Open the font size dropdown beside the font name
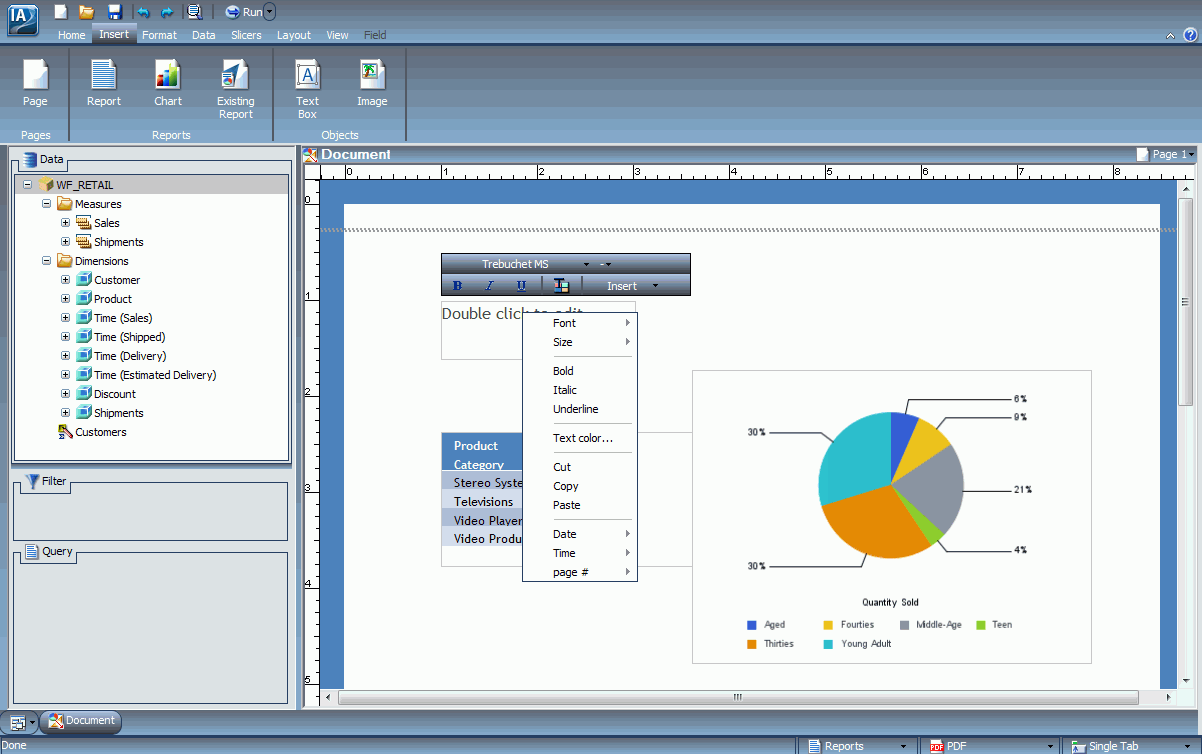 coord(605,264)
